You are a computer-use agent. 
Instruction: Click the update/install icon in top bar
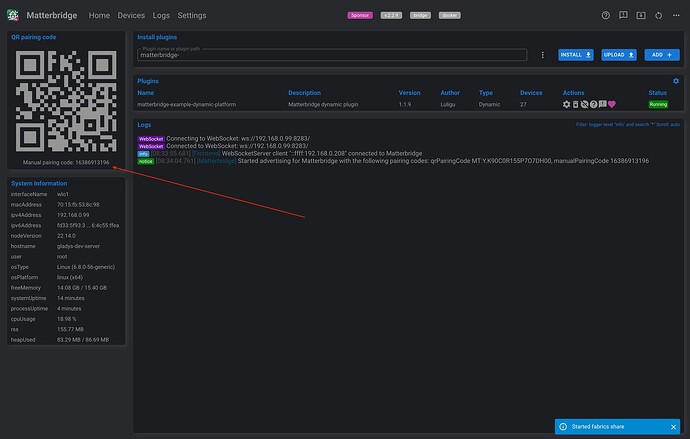click(x=641, y=15)
